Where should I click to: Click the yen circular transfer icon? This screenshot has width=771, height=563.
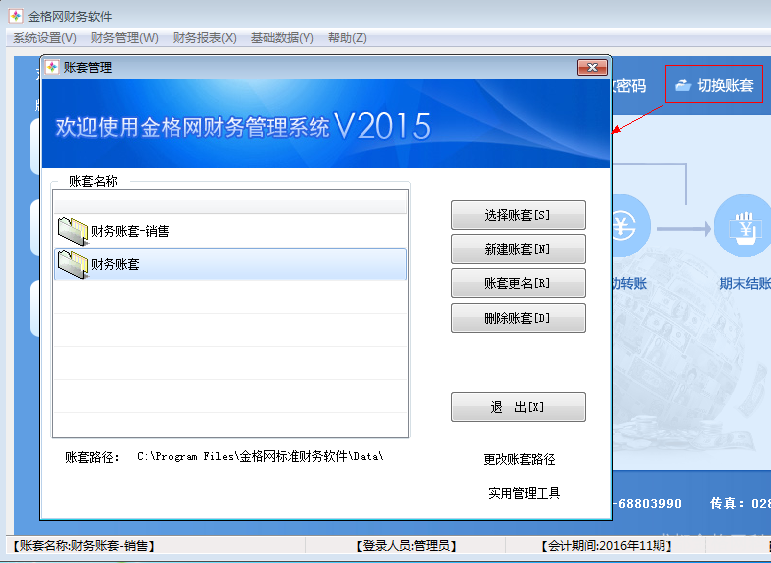[x=625, y=225]
